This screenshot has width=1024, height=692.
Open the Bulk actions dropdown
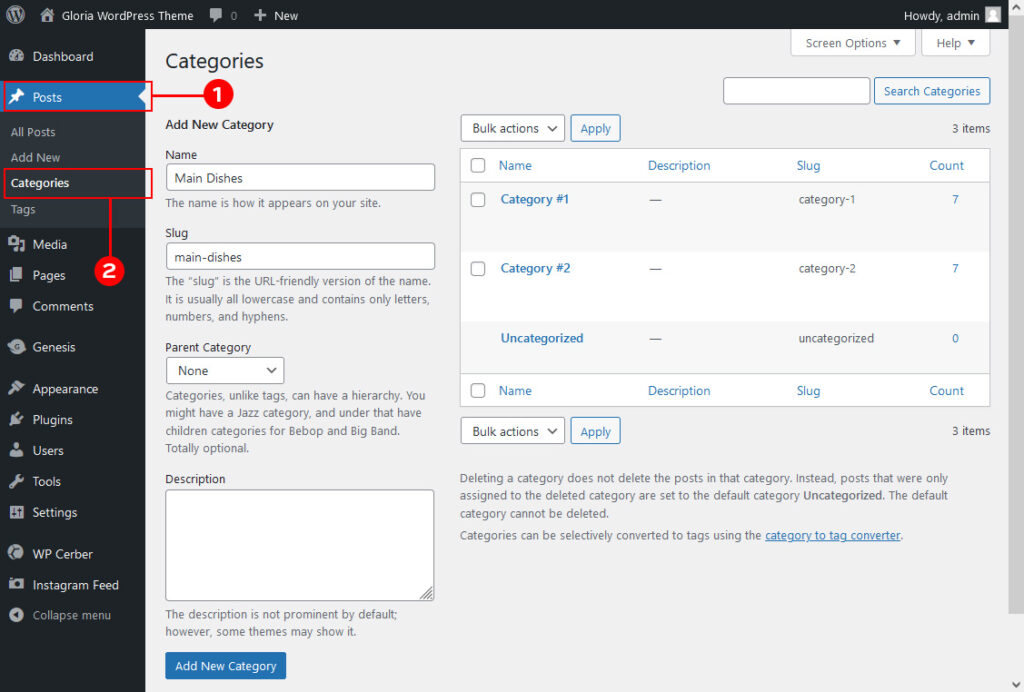[x=512, y=128]
